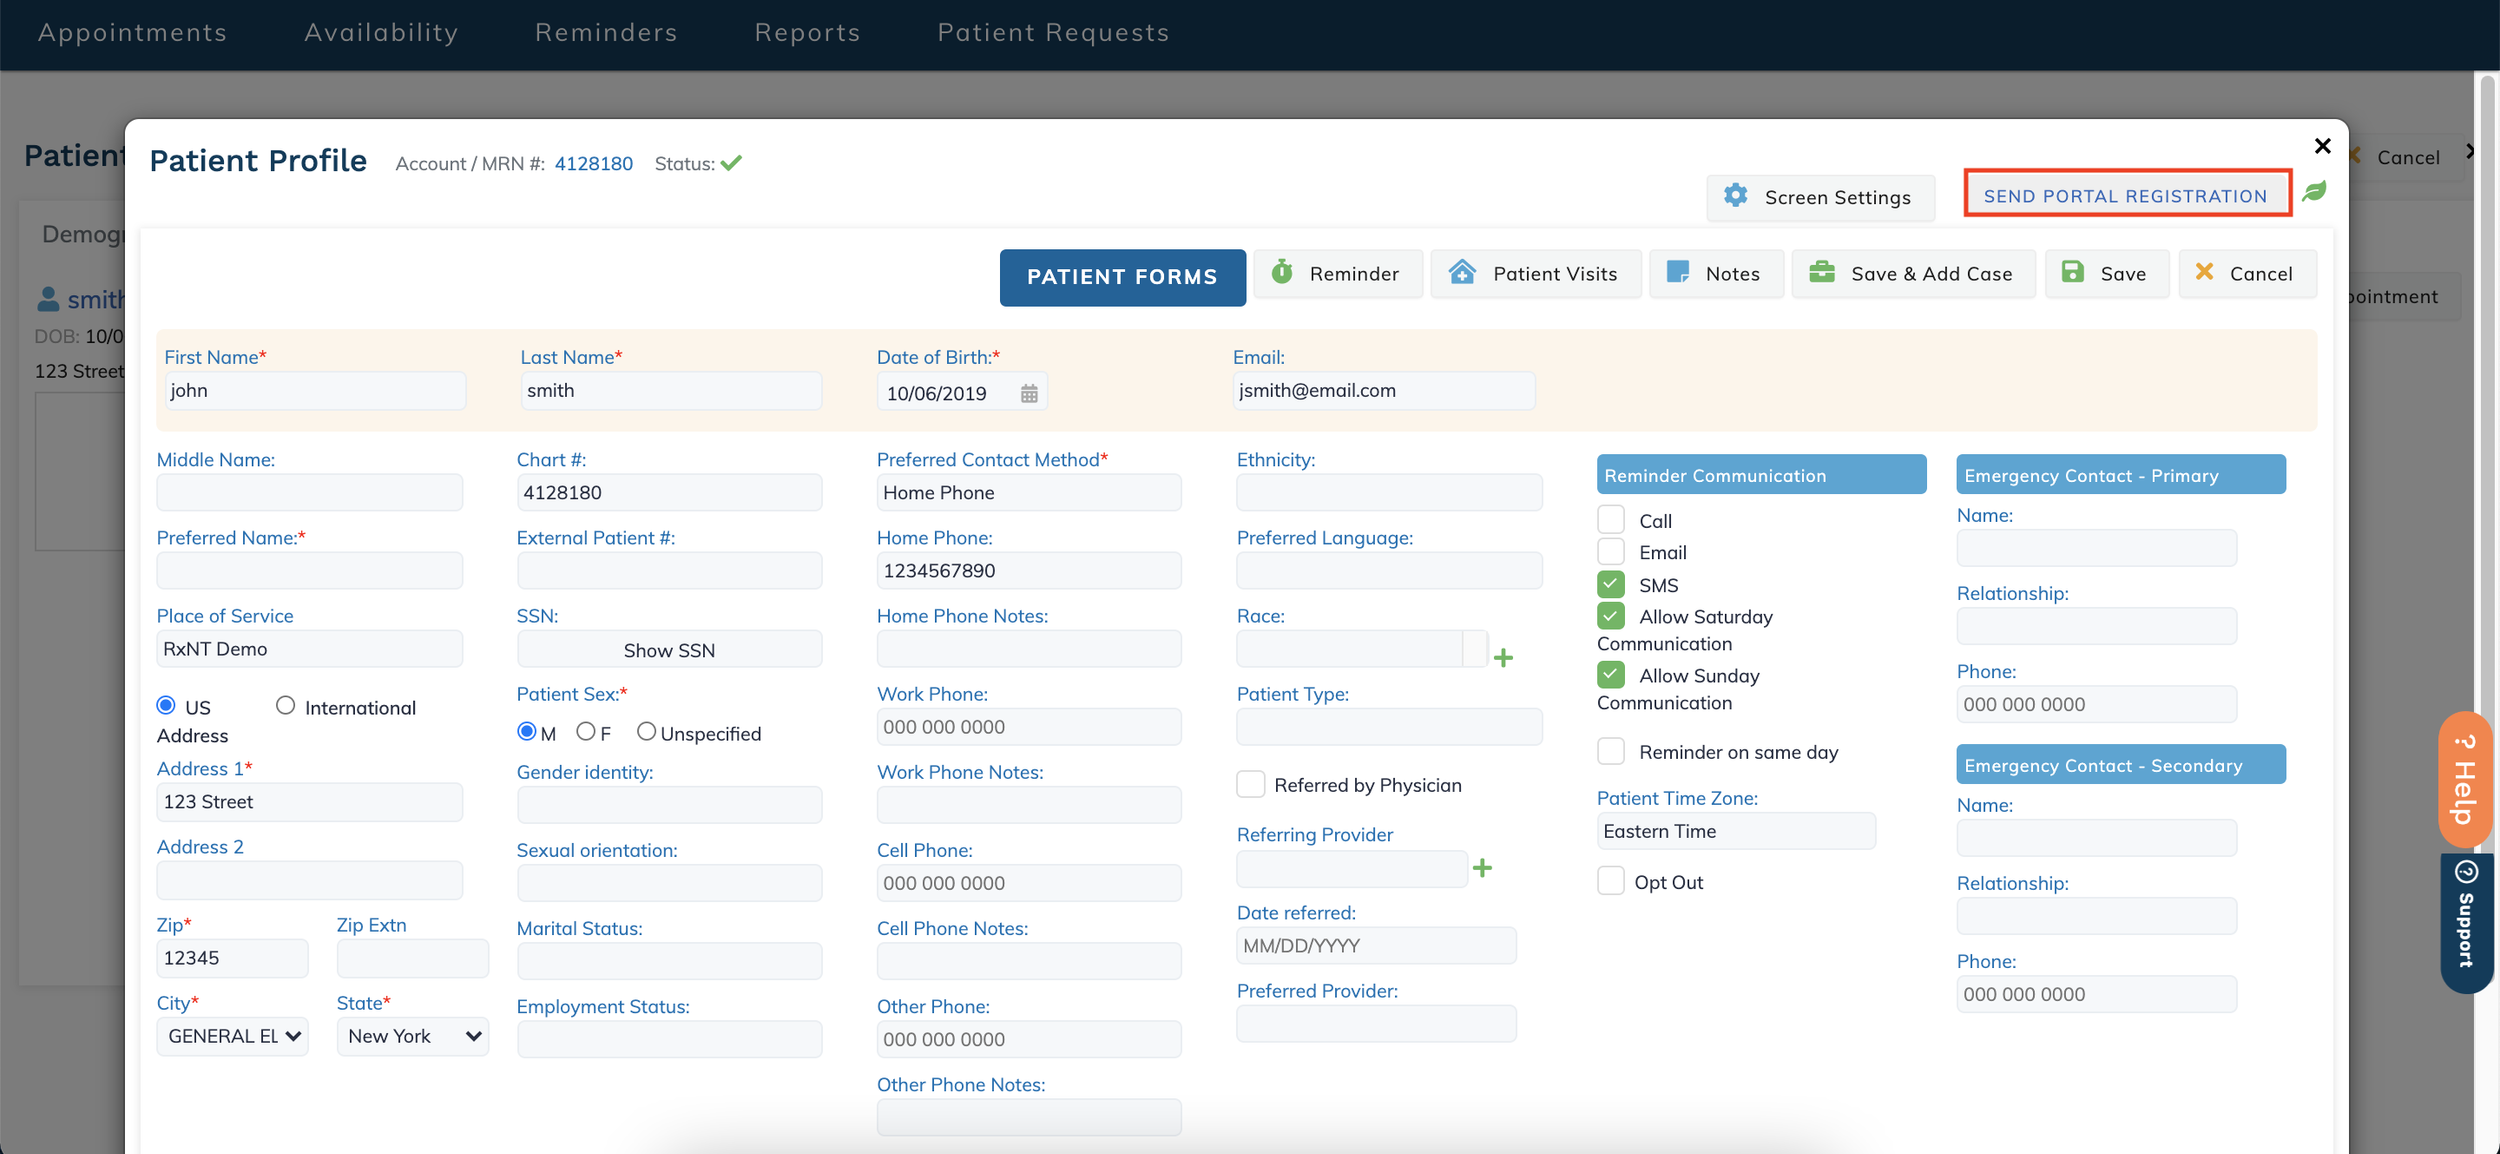Click the Screen Settings gear icon
This screenshot has height=1154, width=2500.
[1736, 196]
